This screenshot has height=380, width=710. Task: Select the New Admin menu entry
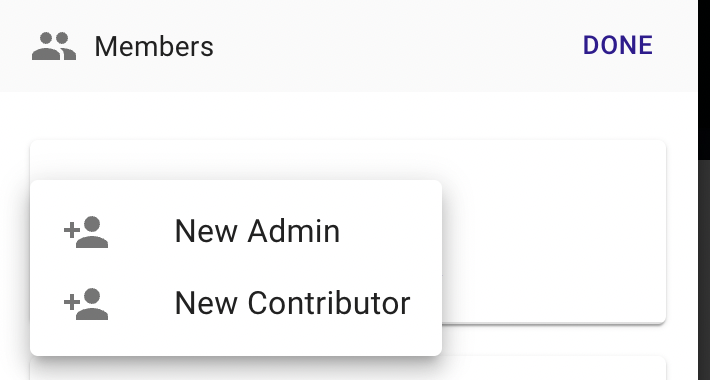[236, 232]
